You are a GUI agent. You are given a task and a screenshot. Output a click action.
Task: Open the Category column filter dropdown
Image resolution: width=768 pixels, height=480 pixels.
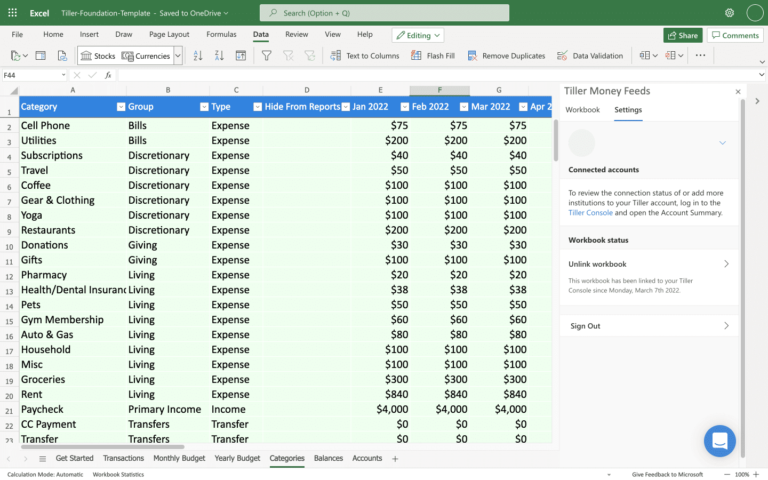pyautogui.click(x=121, y=106)
